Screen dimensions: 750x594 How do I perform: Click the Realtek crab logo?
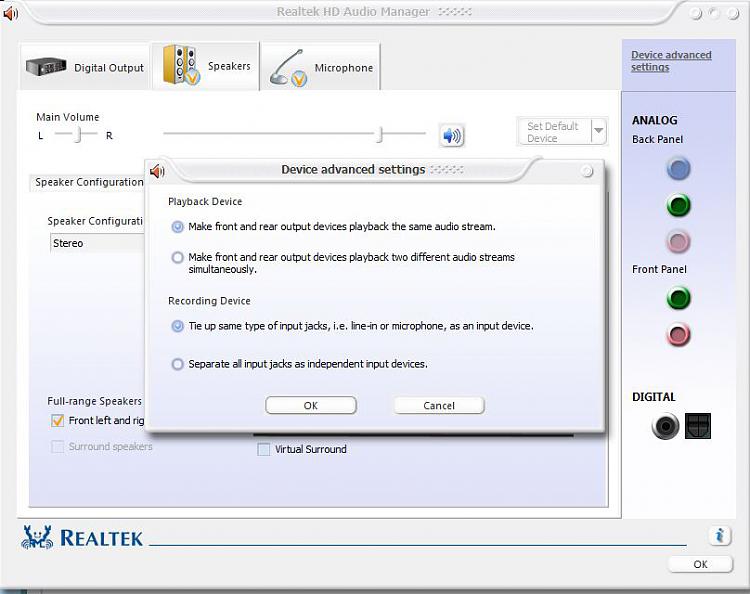[37, 538]
